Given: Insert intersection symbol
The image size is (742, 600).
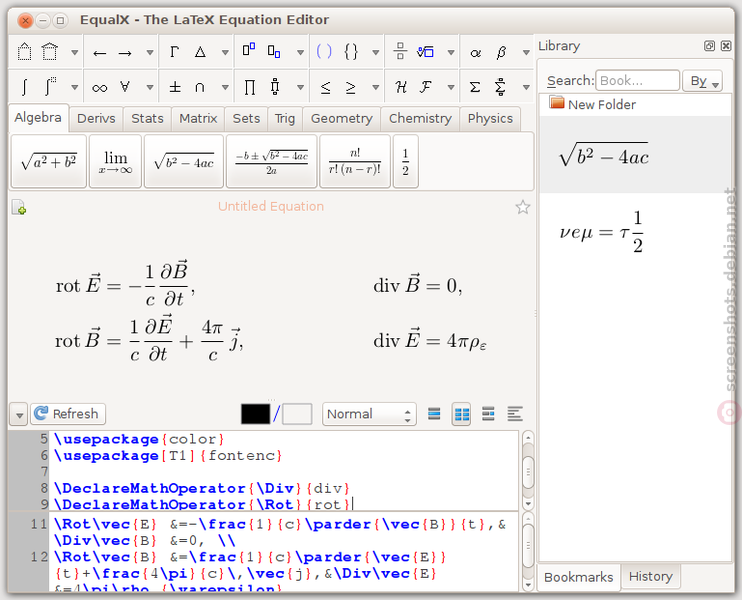Looking at the screenshot, I should 200,87.
